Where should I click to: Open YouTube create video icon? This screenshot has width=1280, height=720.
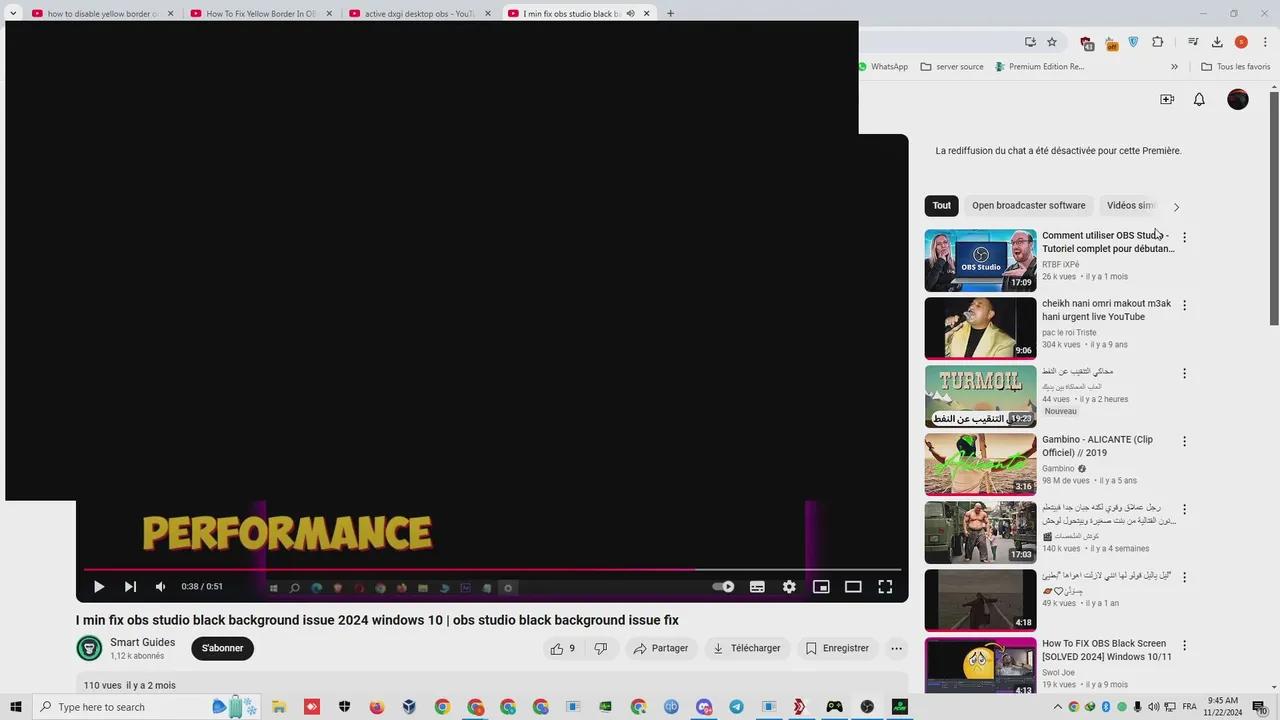click(x=1167, y=99)
